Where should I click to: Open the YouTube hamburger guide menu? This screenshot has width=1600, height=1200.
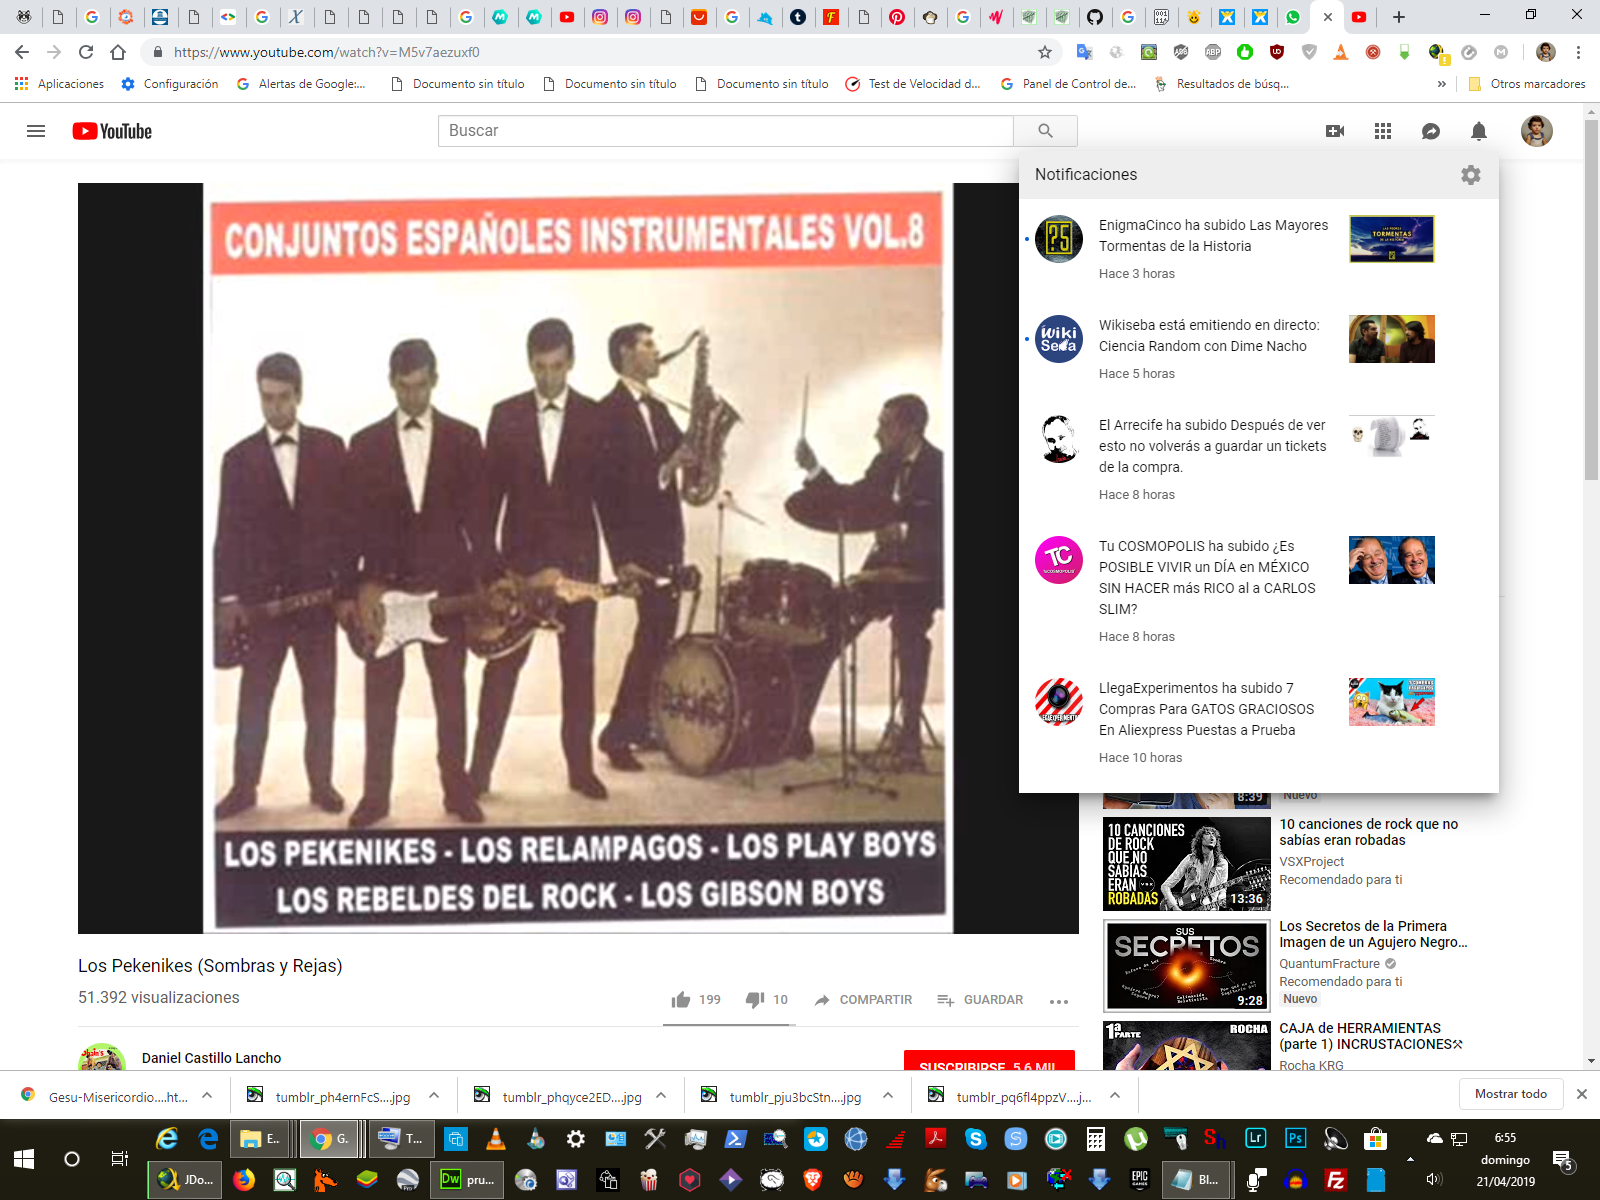36,131
